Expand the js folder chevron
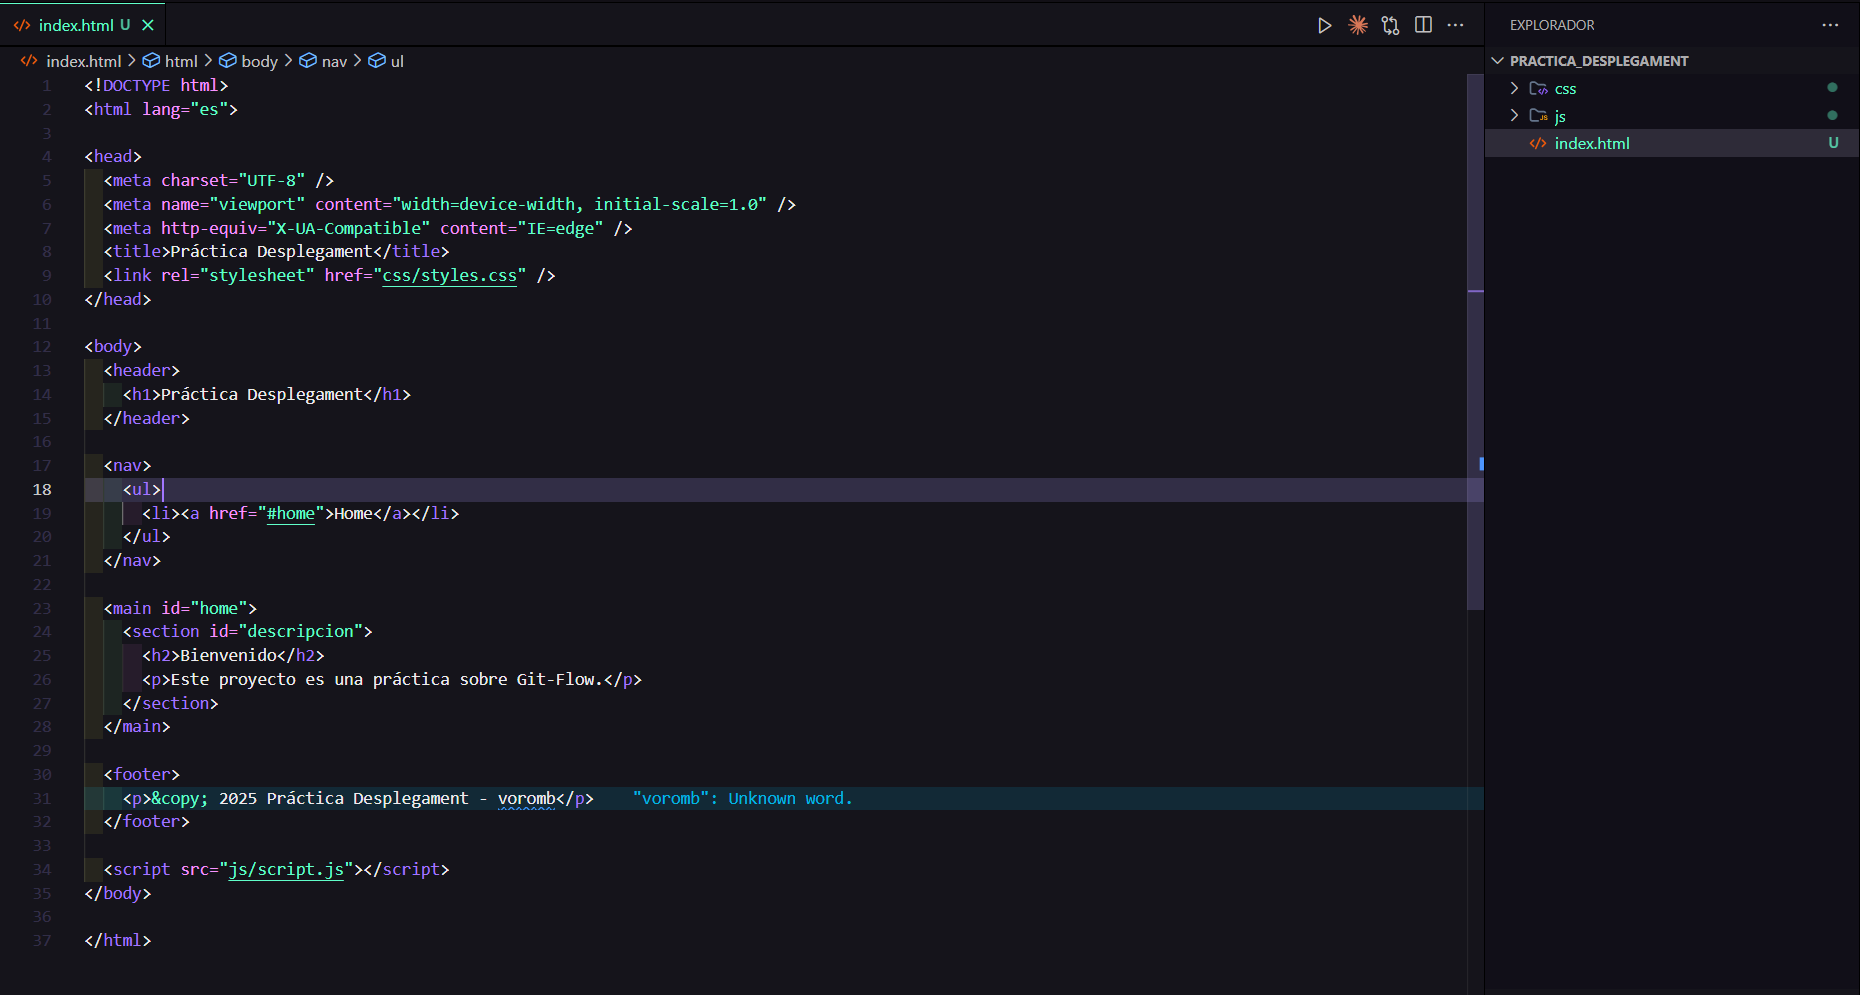Screen dimensions: 1860x995 coord(1514,116)
